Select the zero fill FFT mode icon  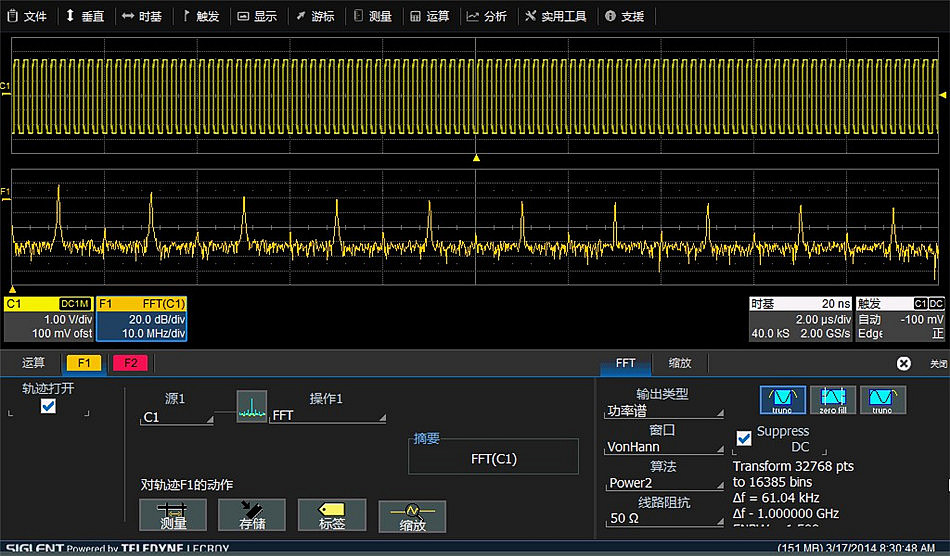click(x=833, y=401)
